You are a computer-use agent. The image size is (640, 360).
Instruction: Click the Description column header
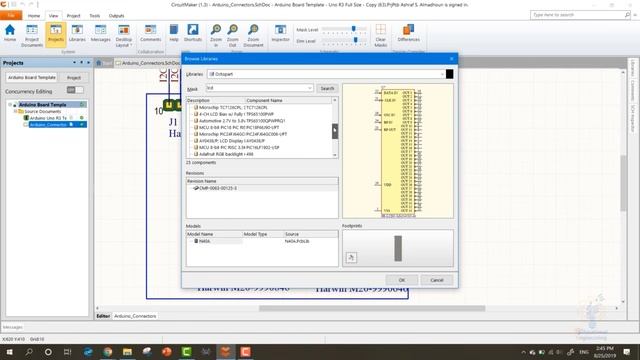(x=216, y=100)
